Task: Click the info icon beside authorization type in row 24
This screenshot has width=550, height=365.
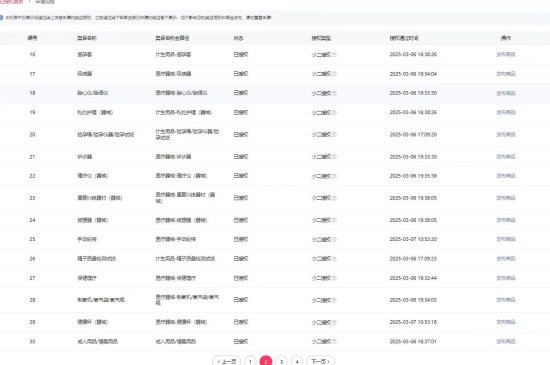Action: click(x=334, y=220)
